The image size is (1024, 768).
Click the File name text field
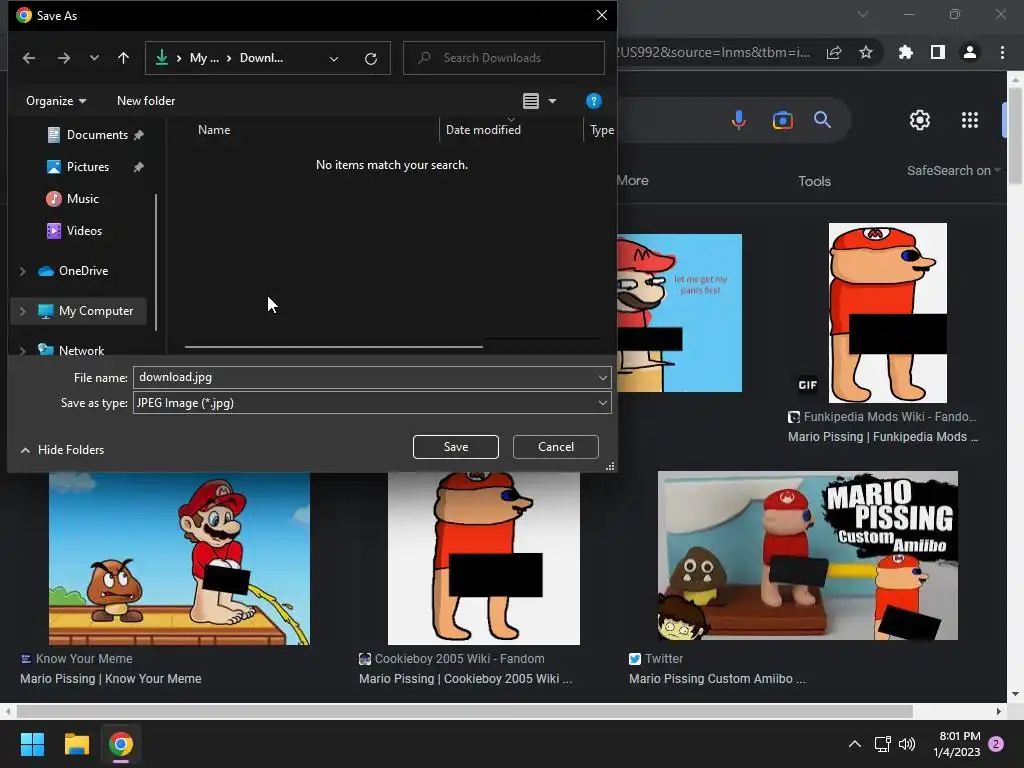(363, 377)
